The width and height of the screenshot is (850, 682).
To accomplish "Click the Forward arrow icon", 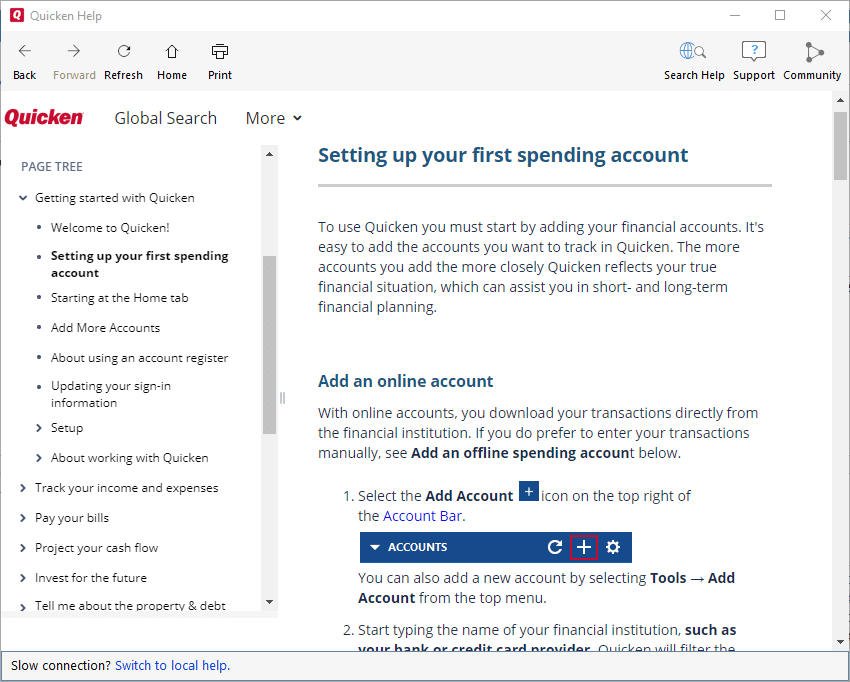I will 74,51.
